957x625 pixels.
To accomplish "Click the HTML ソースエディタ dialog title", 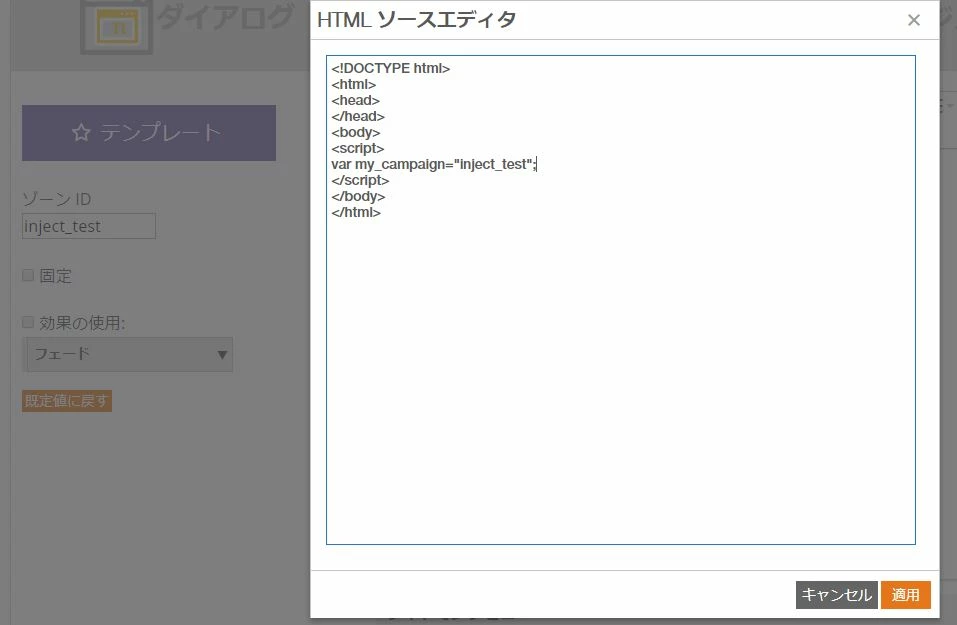I will click(417, 20).
